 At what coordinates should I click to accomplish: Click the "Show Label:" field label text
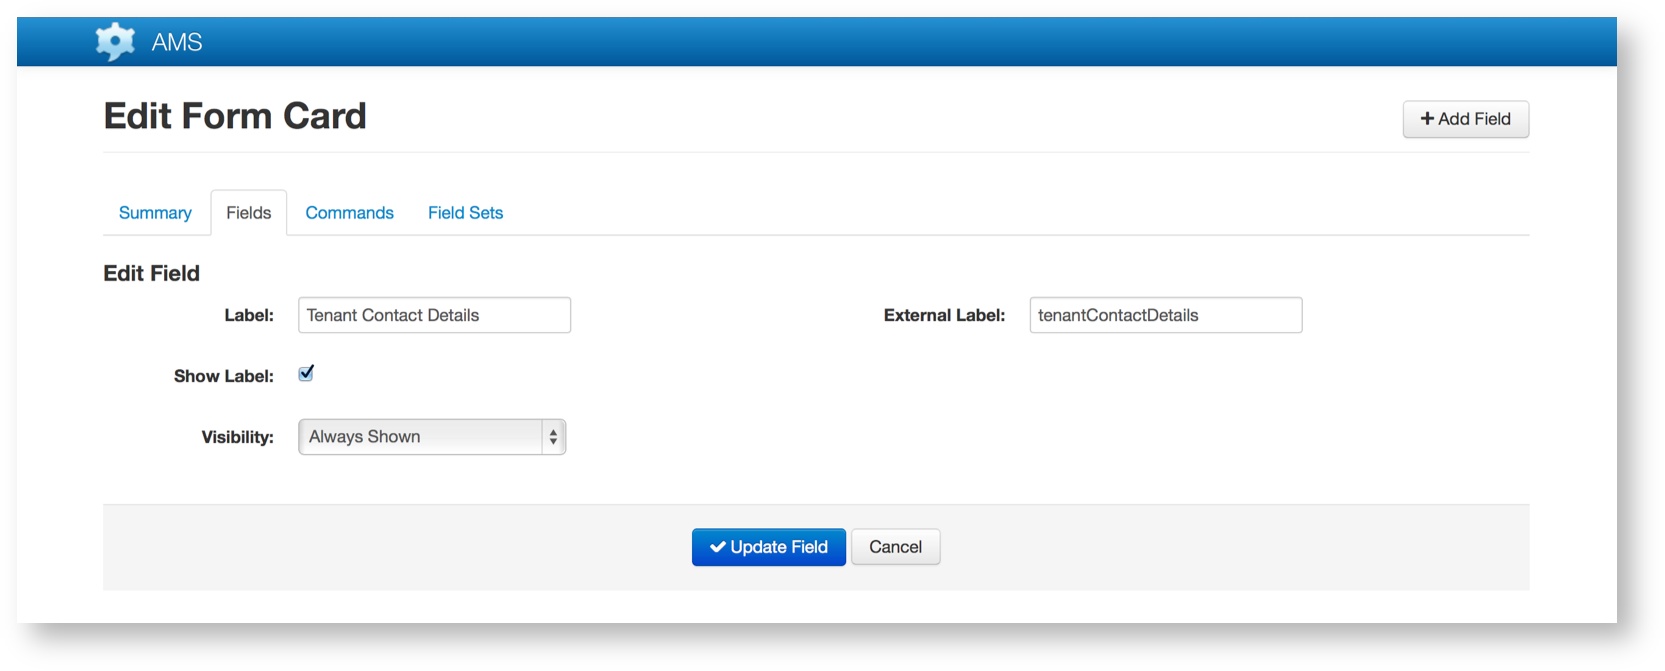coord(223,376)
